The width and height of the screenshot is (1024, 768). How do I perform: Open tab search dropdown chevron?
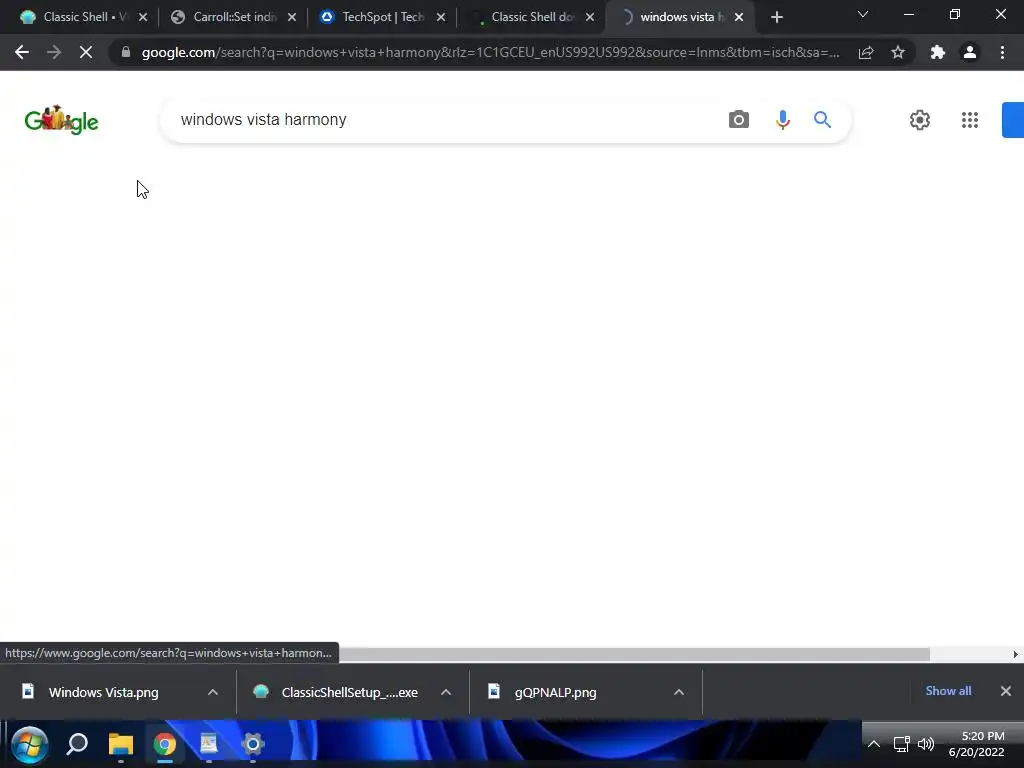863,14
